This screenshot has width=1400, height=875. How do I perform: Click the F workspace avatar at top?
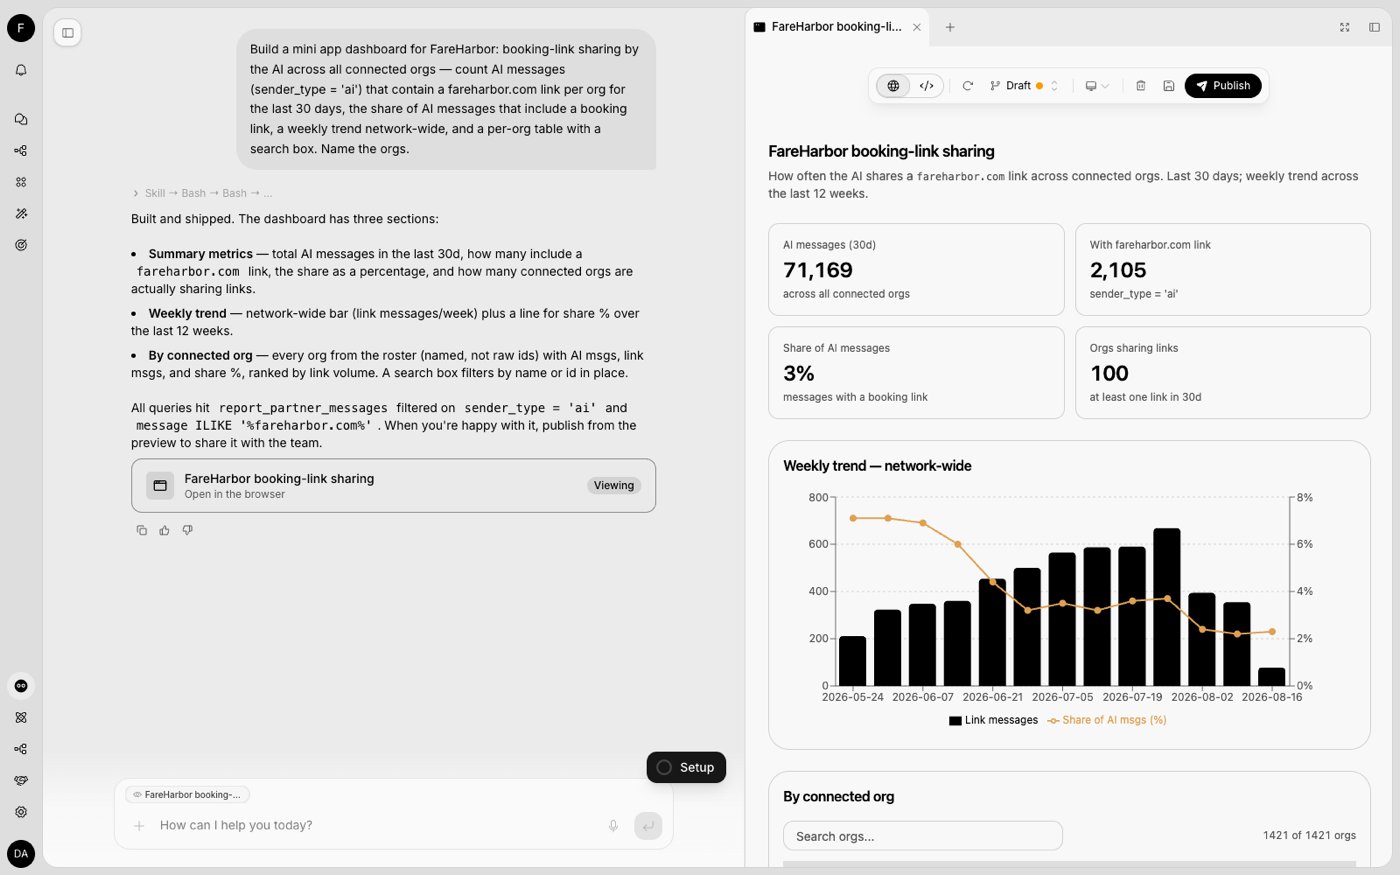pyautogui.click(x=21, y=28)
